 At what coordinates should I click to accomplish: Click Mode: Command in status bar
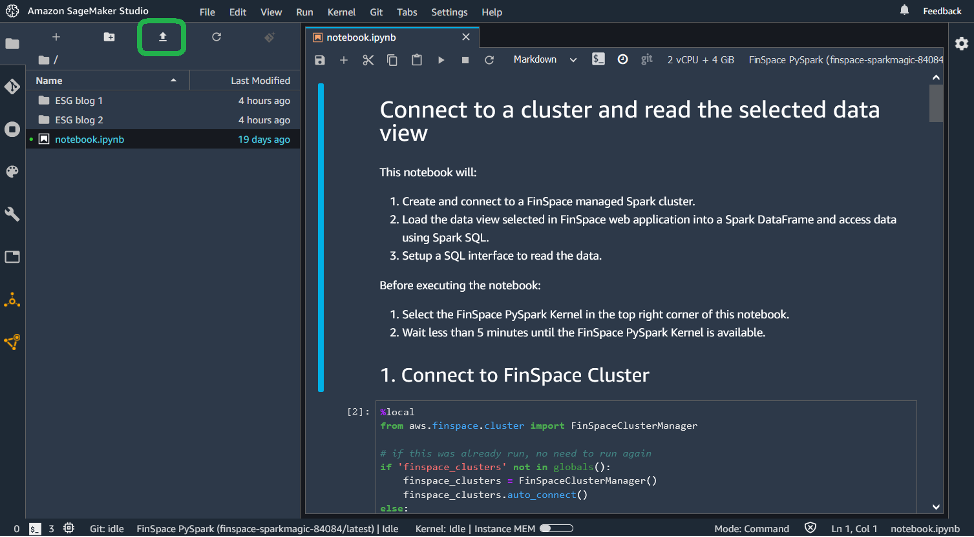click(x=752, y=529)
